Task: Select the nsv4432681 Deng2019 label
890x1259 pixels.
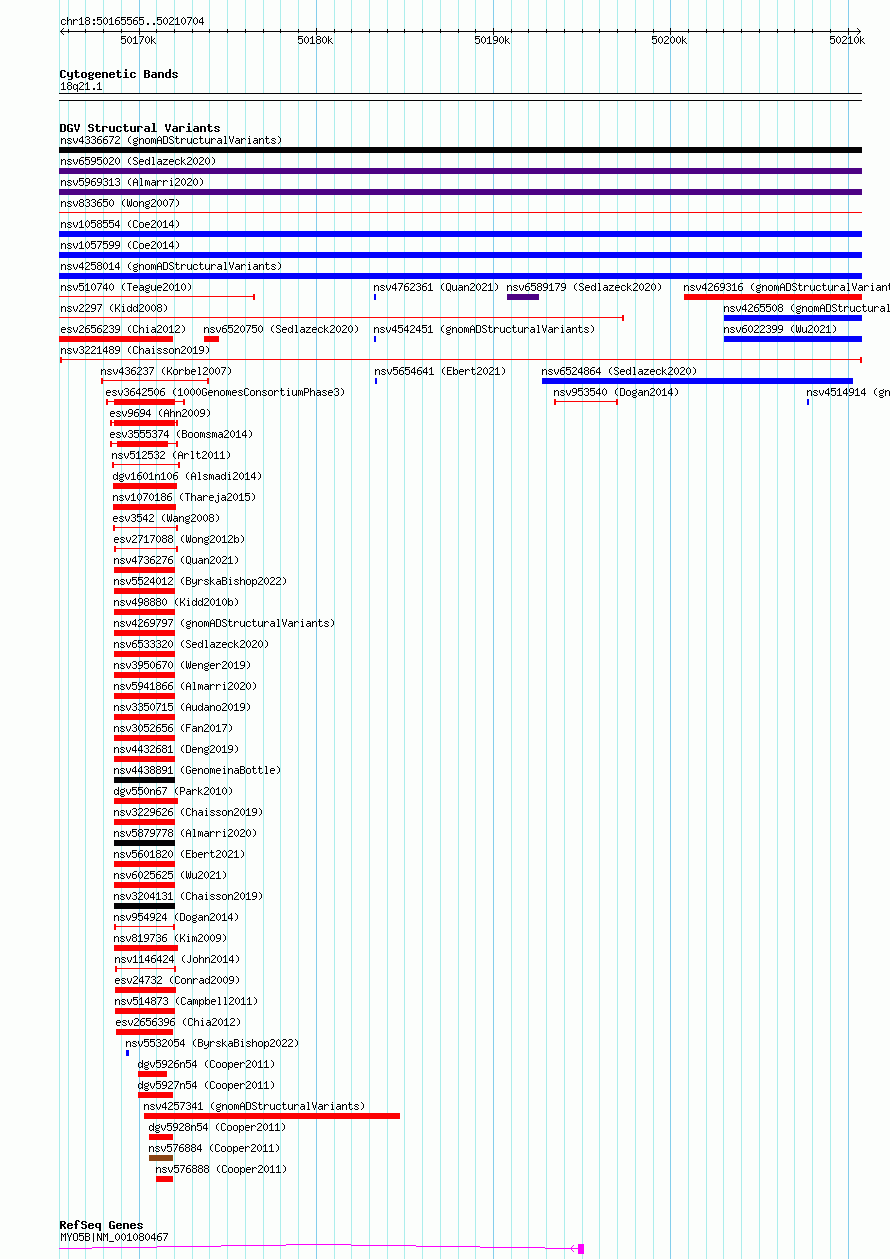Action: pyautogui.click(x=176, y=749)
